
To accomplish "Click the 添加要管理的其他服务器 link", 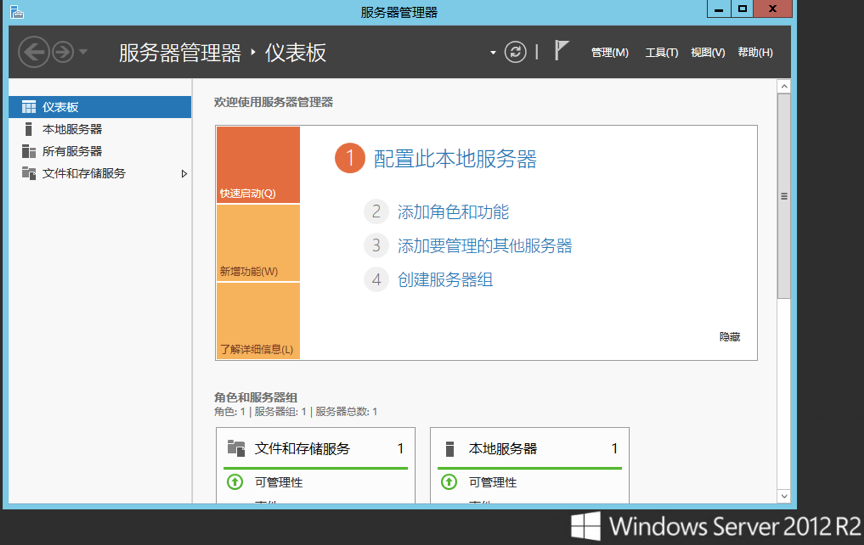I will [x=485, y=245].
